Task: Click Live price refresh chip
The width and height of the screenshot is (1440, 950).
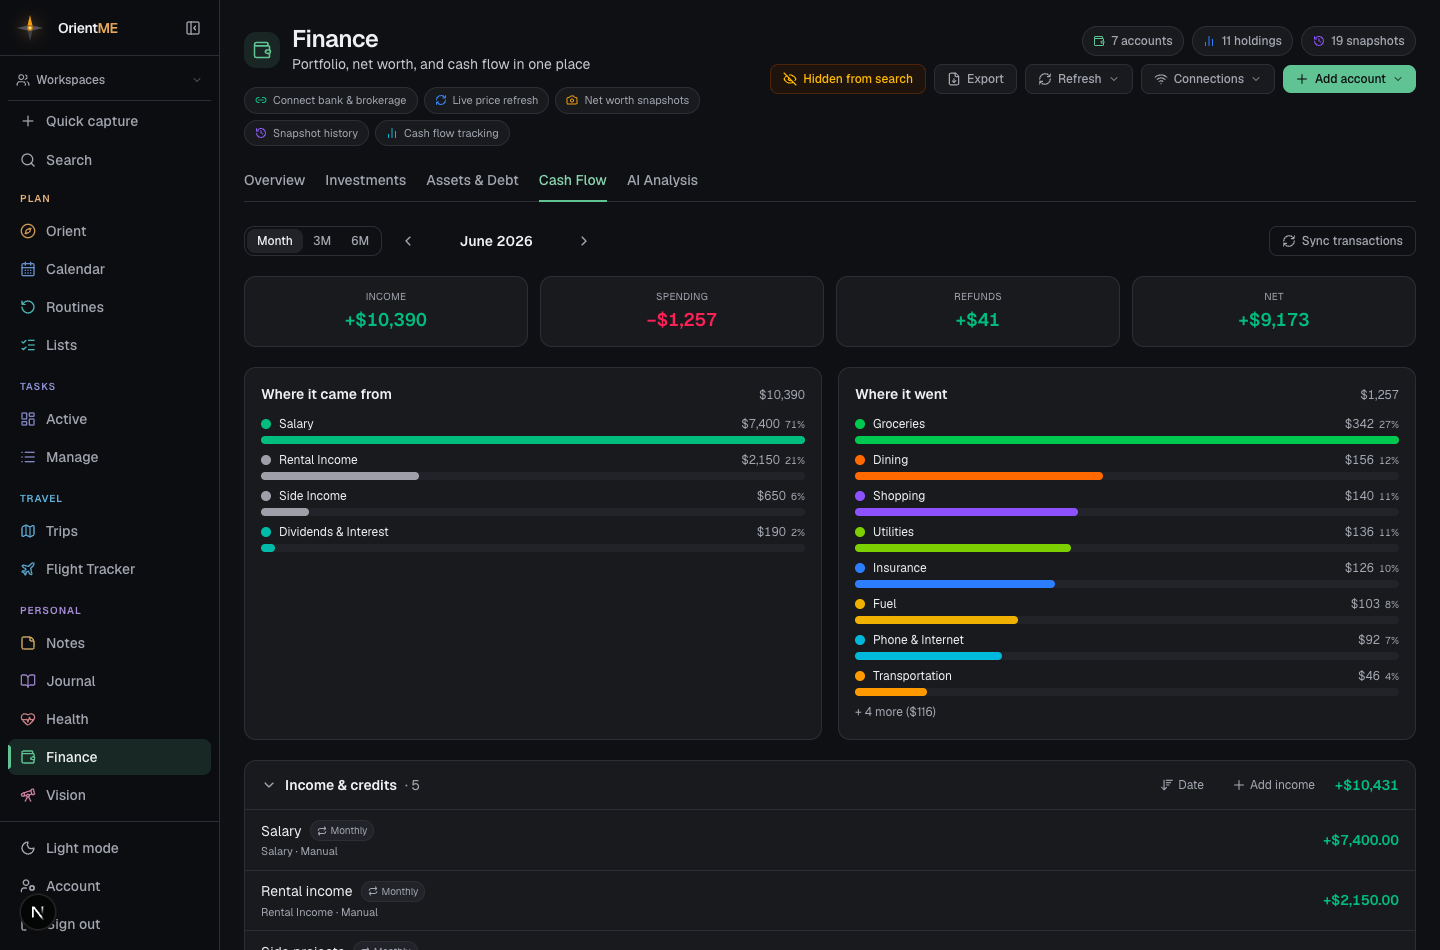Action: click(x=486, y=100)
